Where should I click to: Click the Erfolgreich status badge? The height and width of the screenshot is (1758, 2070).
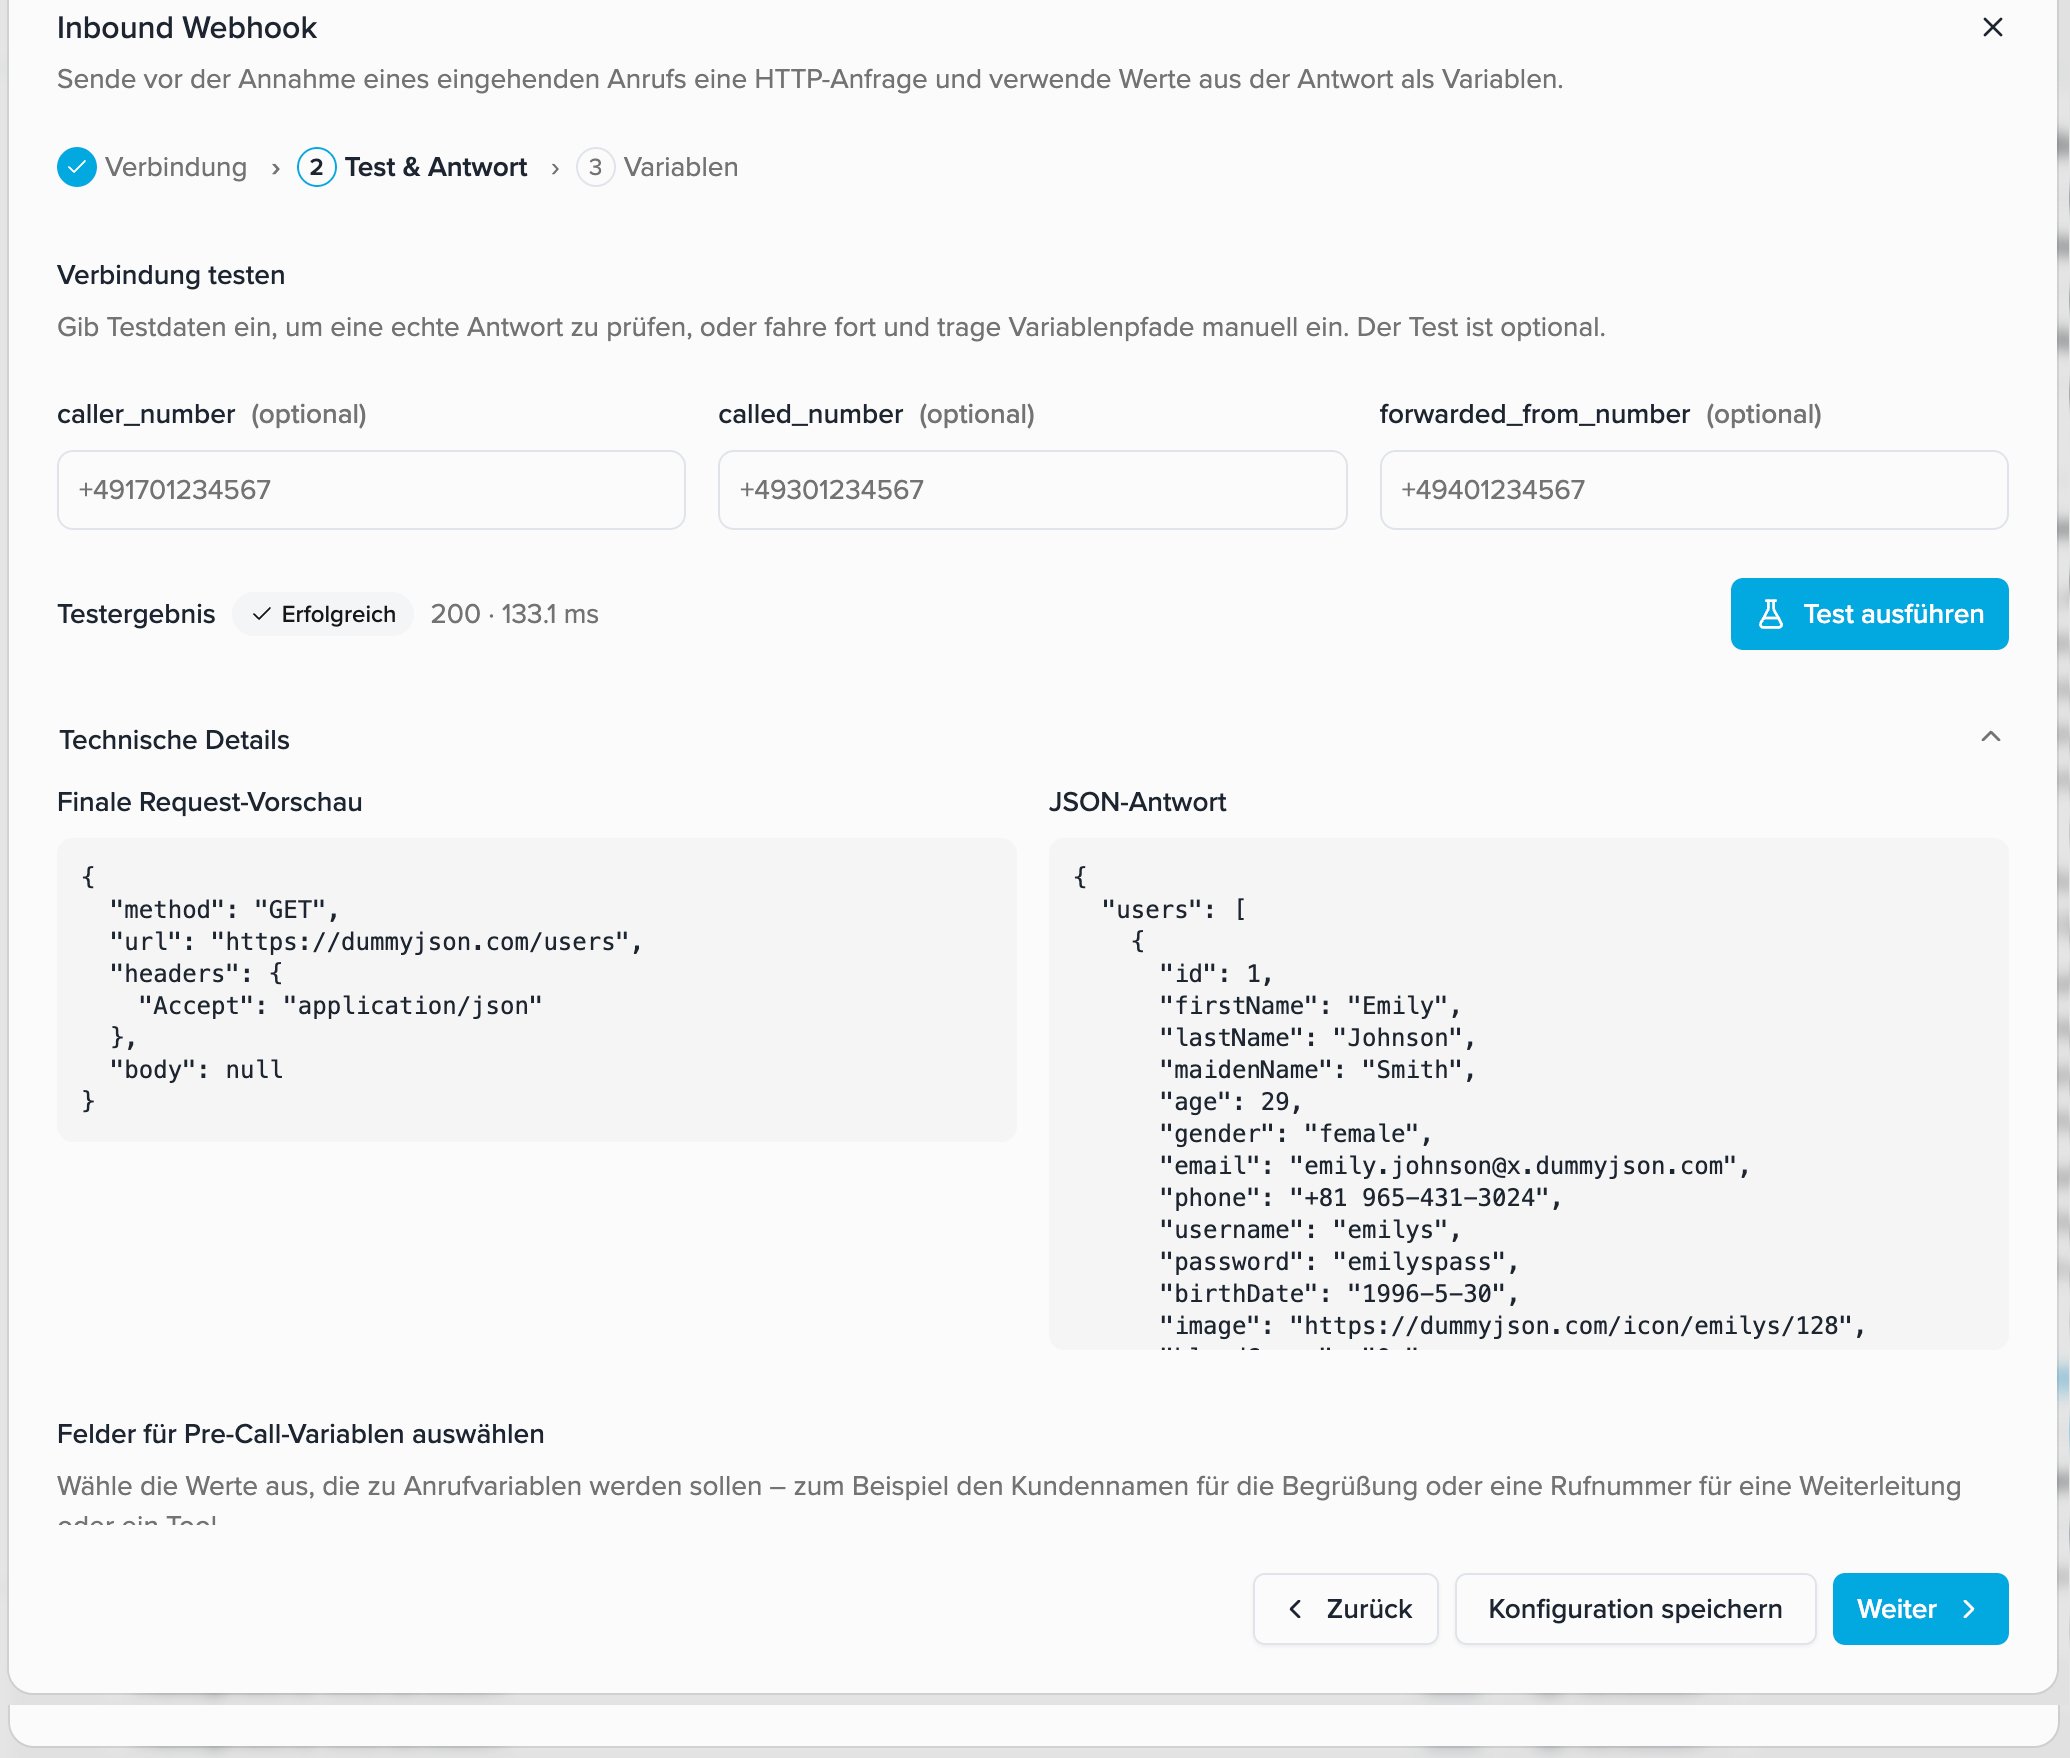(x=323, y=614)
